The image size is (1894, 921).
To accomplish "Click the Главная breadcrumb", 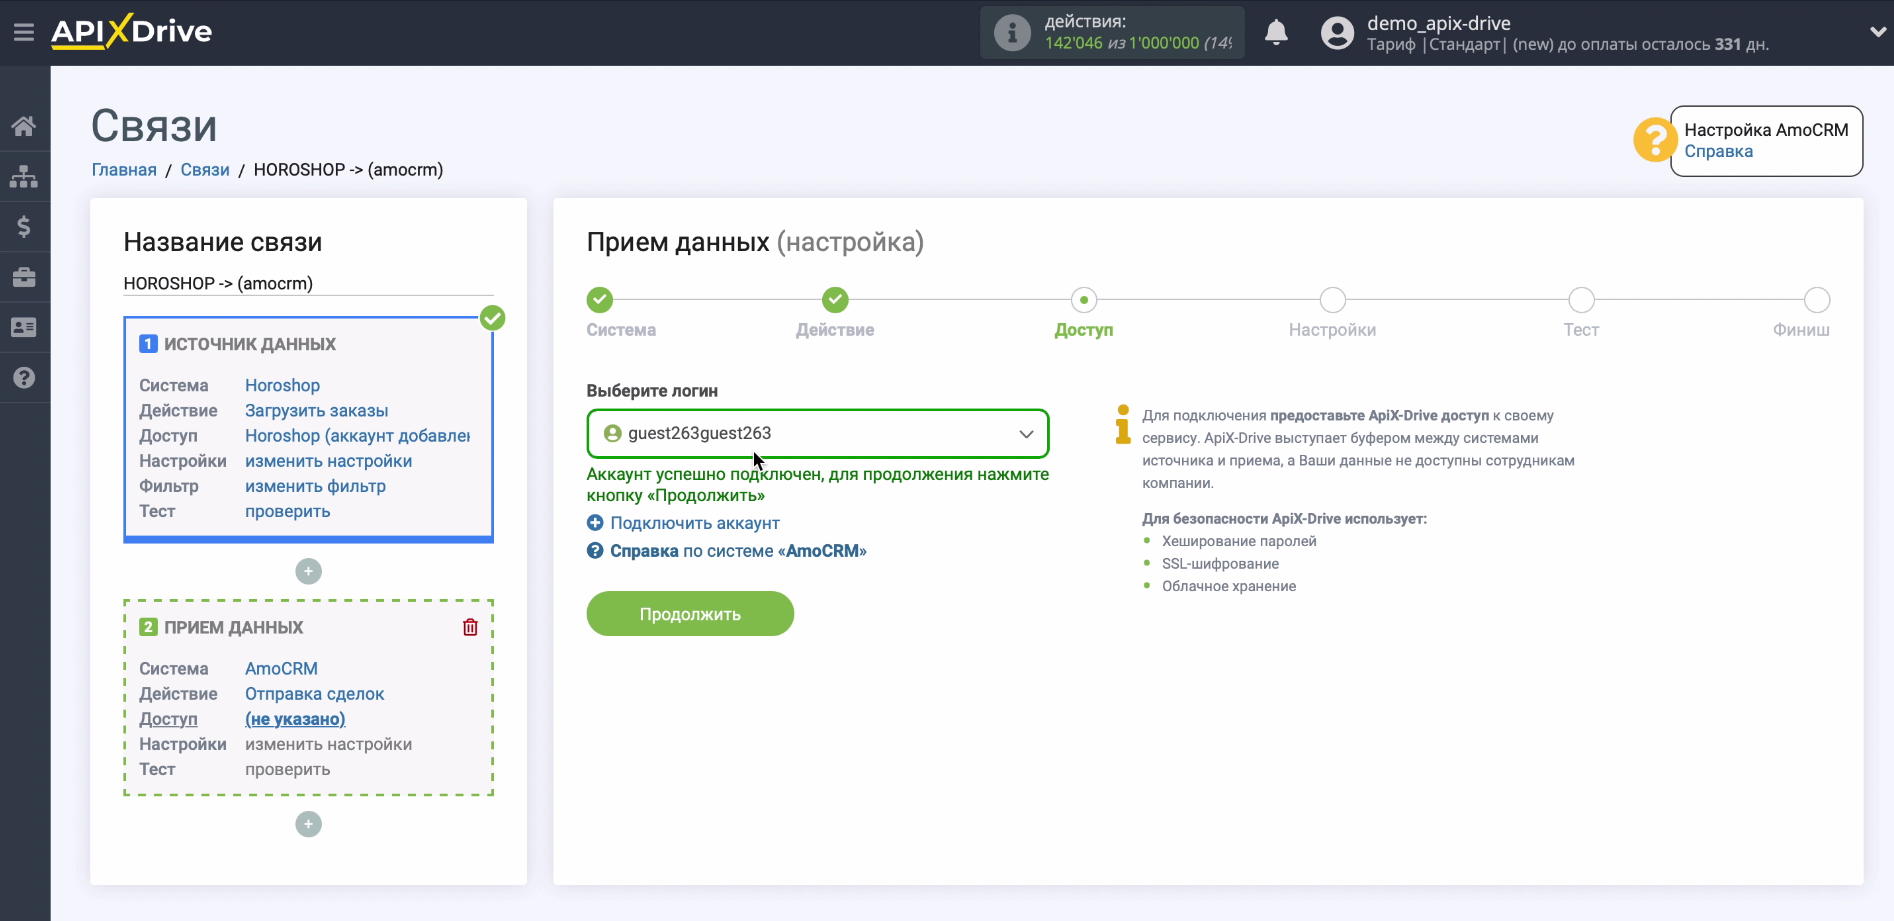I will coord(124,170).
